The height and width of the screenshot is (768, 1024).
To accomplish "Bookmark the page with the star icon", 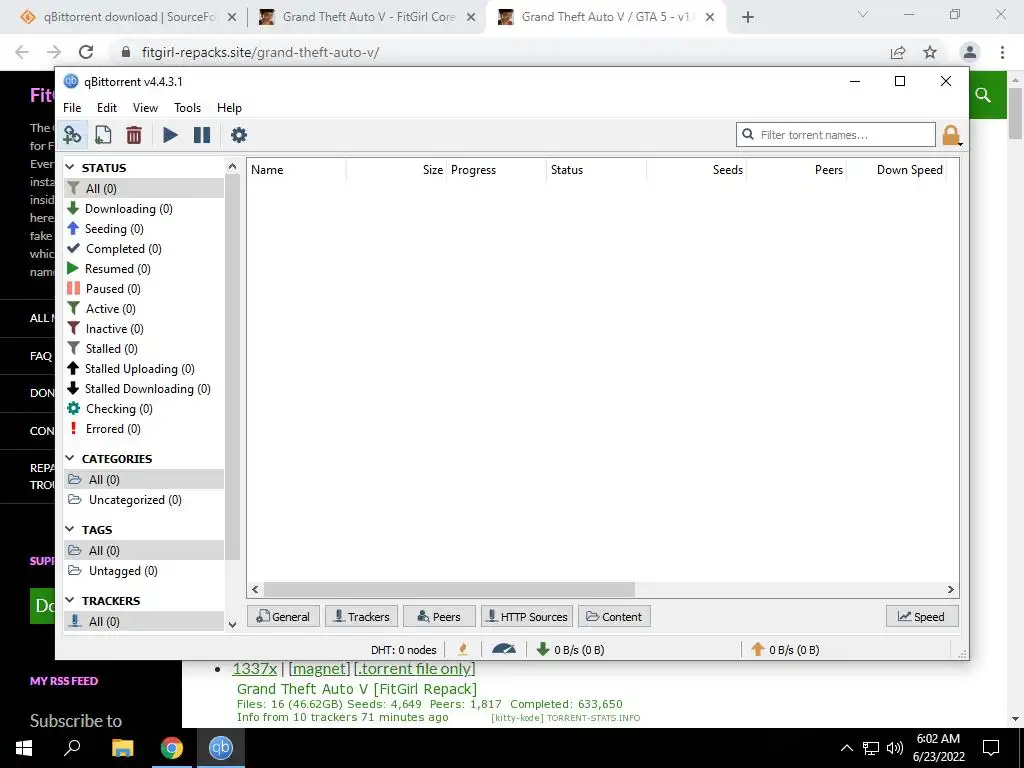I will coord(930,52).
